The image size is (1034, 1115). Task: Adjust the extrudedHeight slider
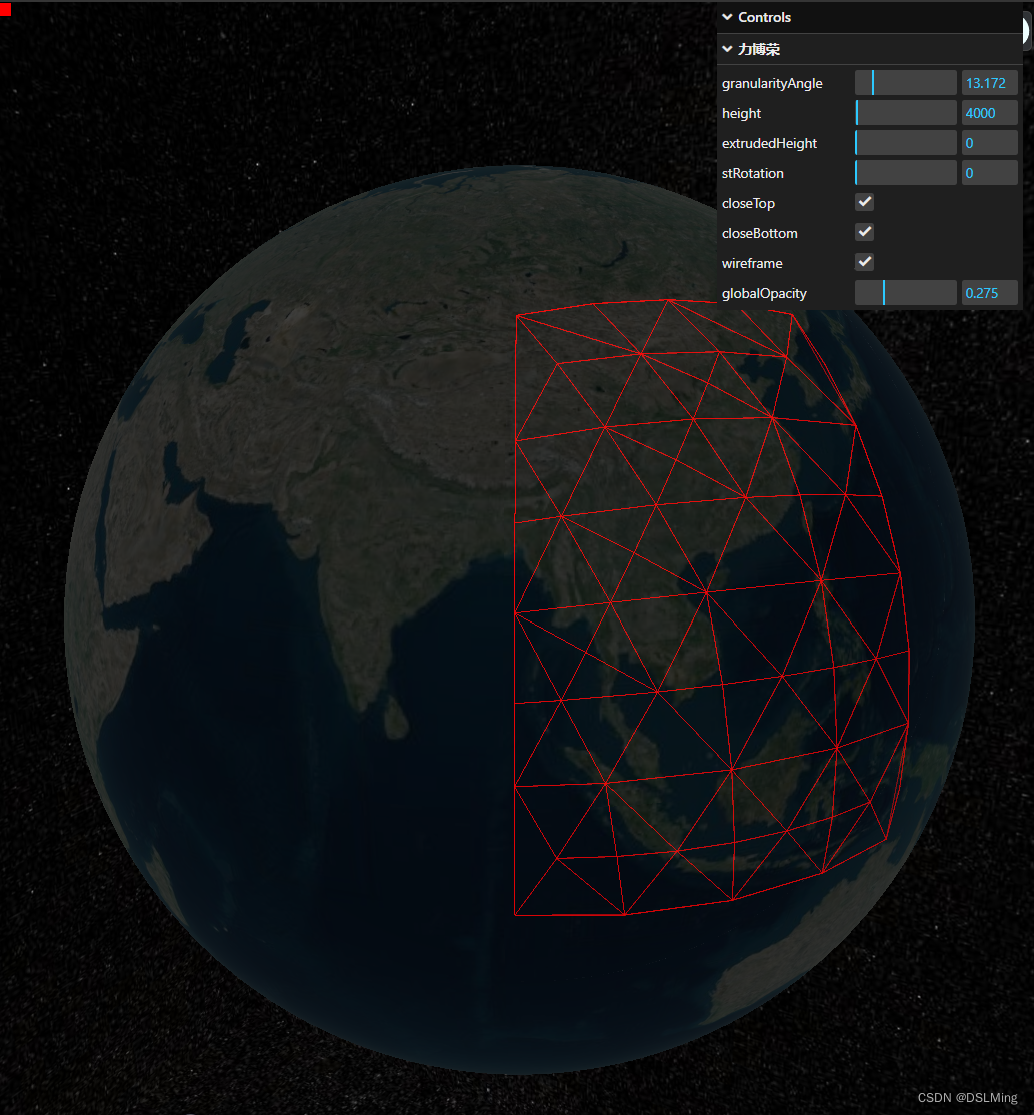point(905,143)
